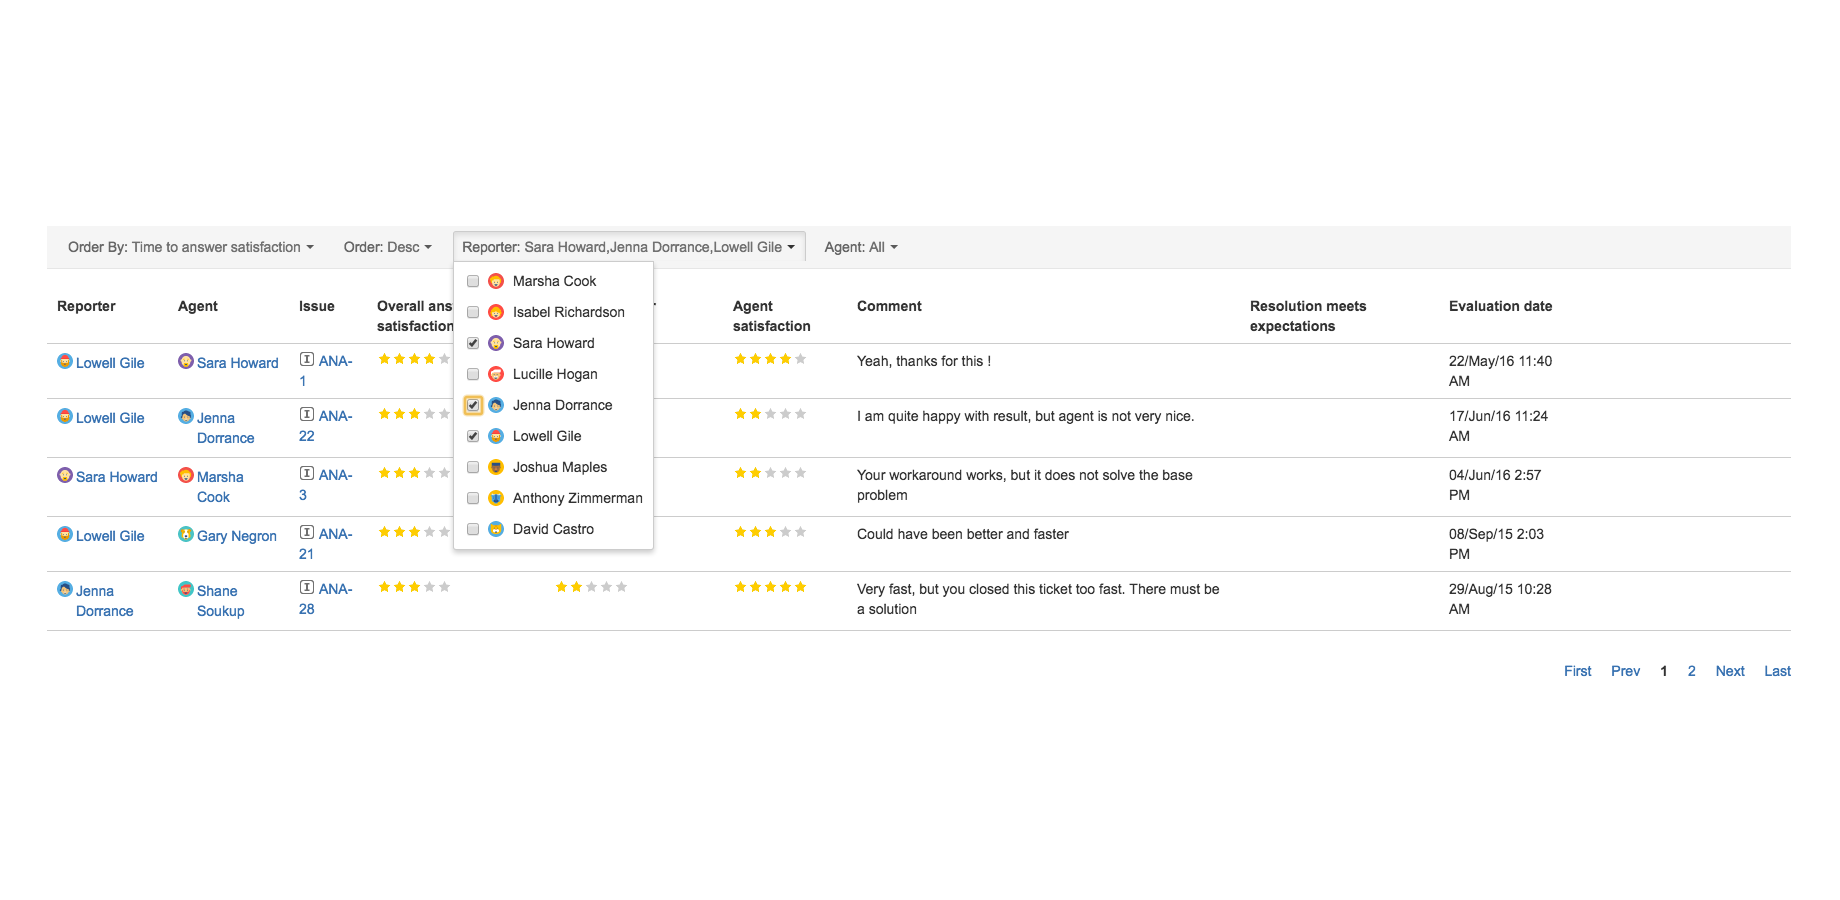This screenshot has height=900, width=1840.
Task: Uncheck the Sara Howard reporter checkbox
Action: 473,343
